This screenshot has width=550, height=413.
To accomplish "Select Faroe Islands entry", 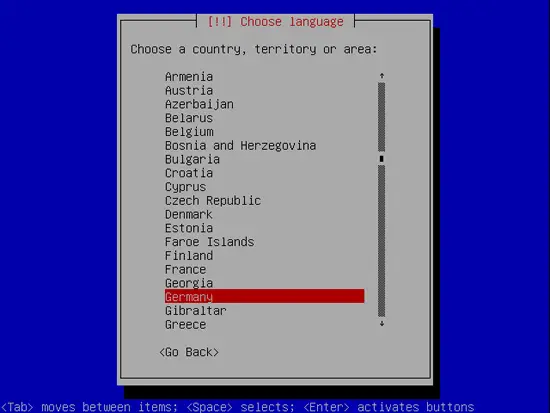I will pos(209,242).
